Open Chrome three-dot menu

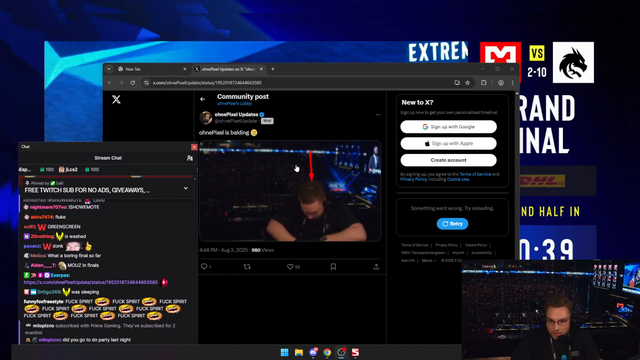[x=512, y=83]
